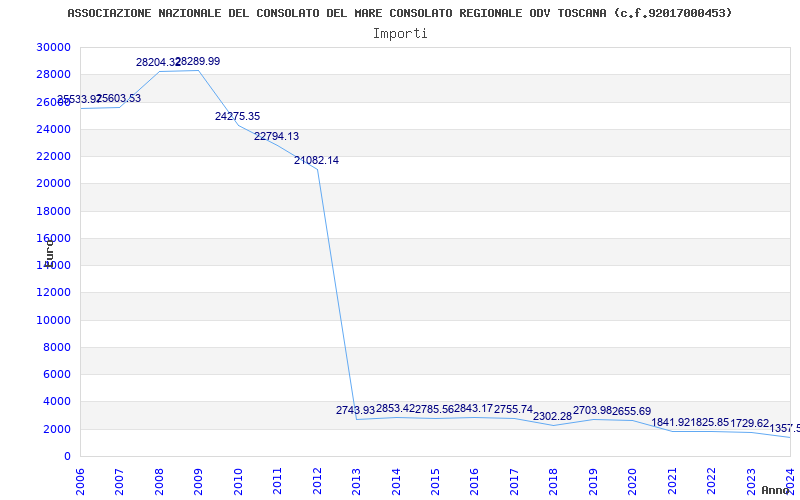Click the 30000 y-axis value
The image size is (800, 500).
pos(53,48)
